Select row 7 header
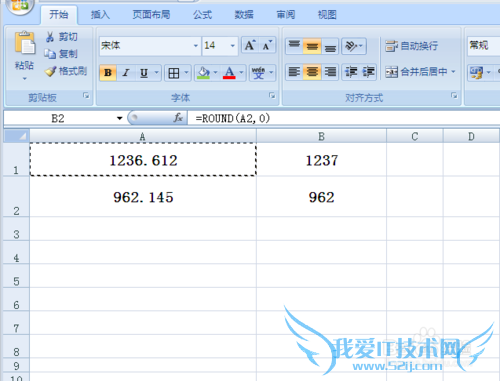 (16, 323)
